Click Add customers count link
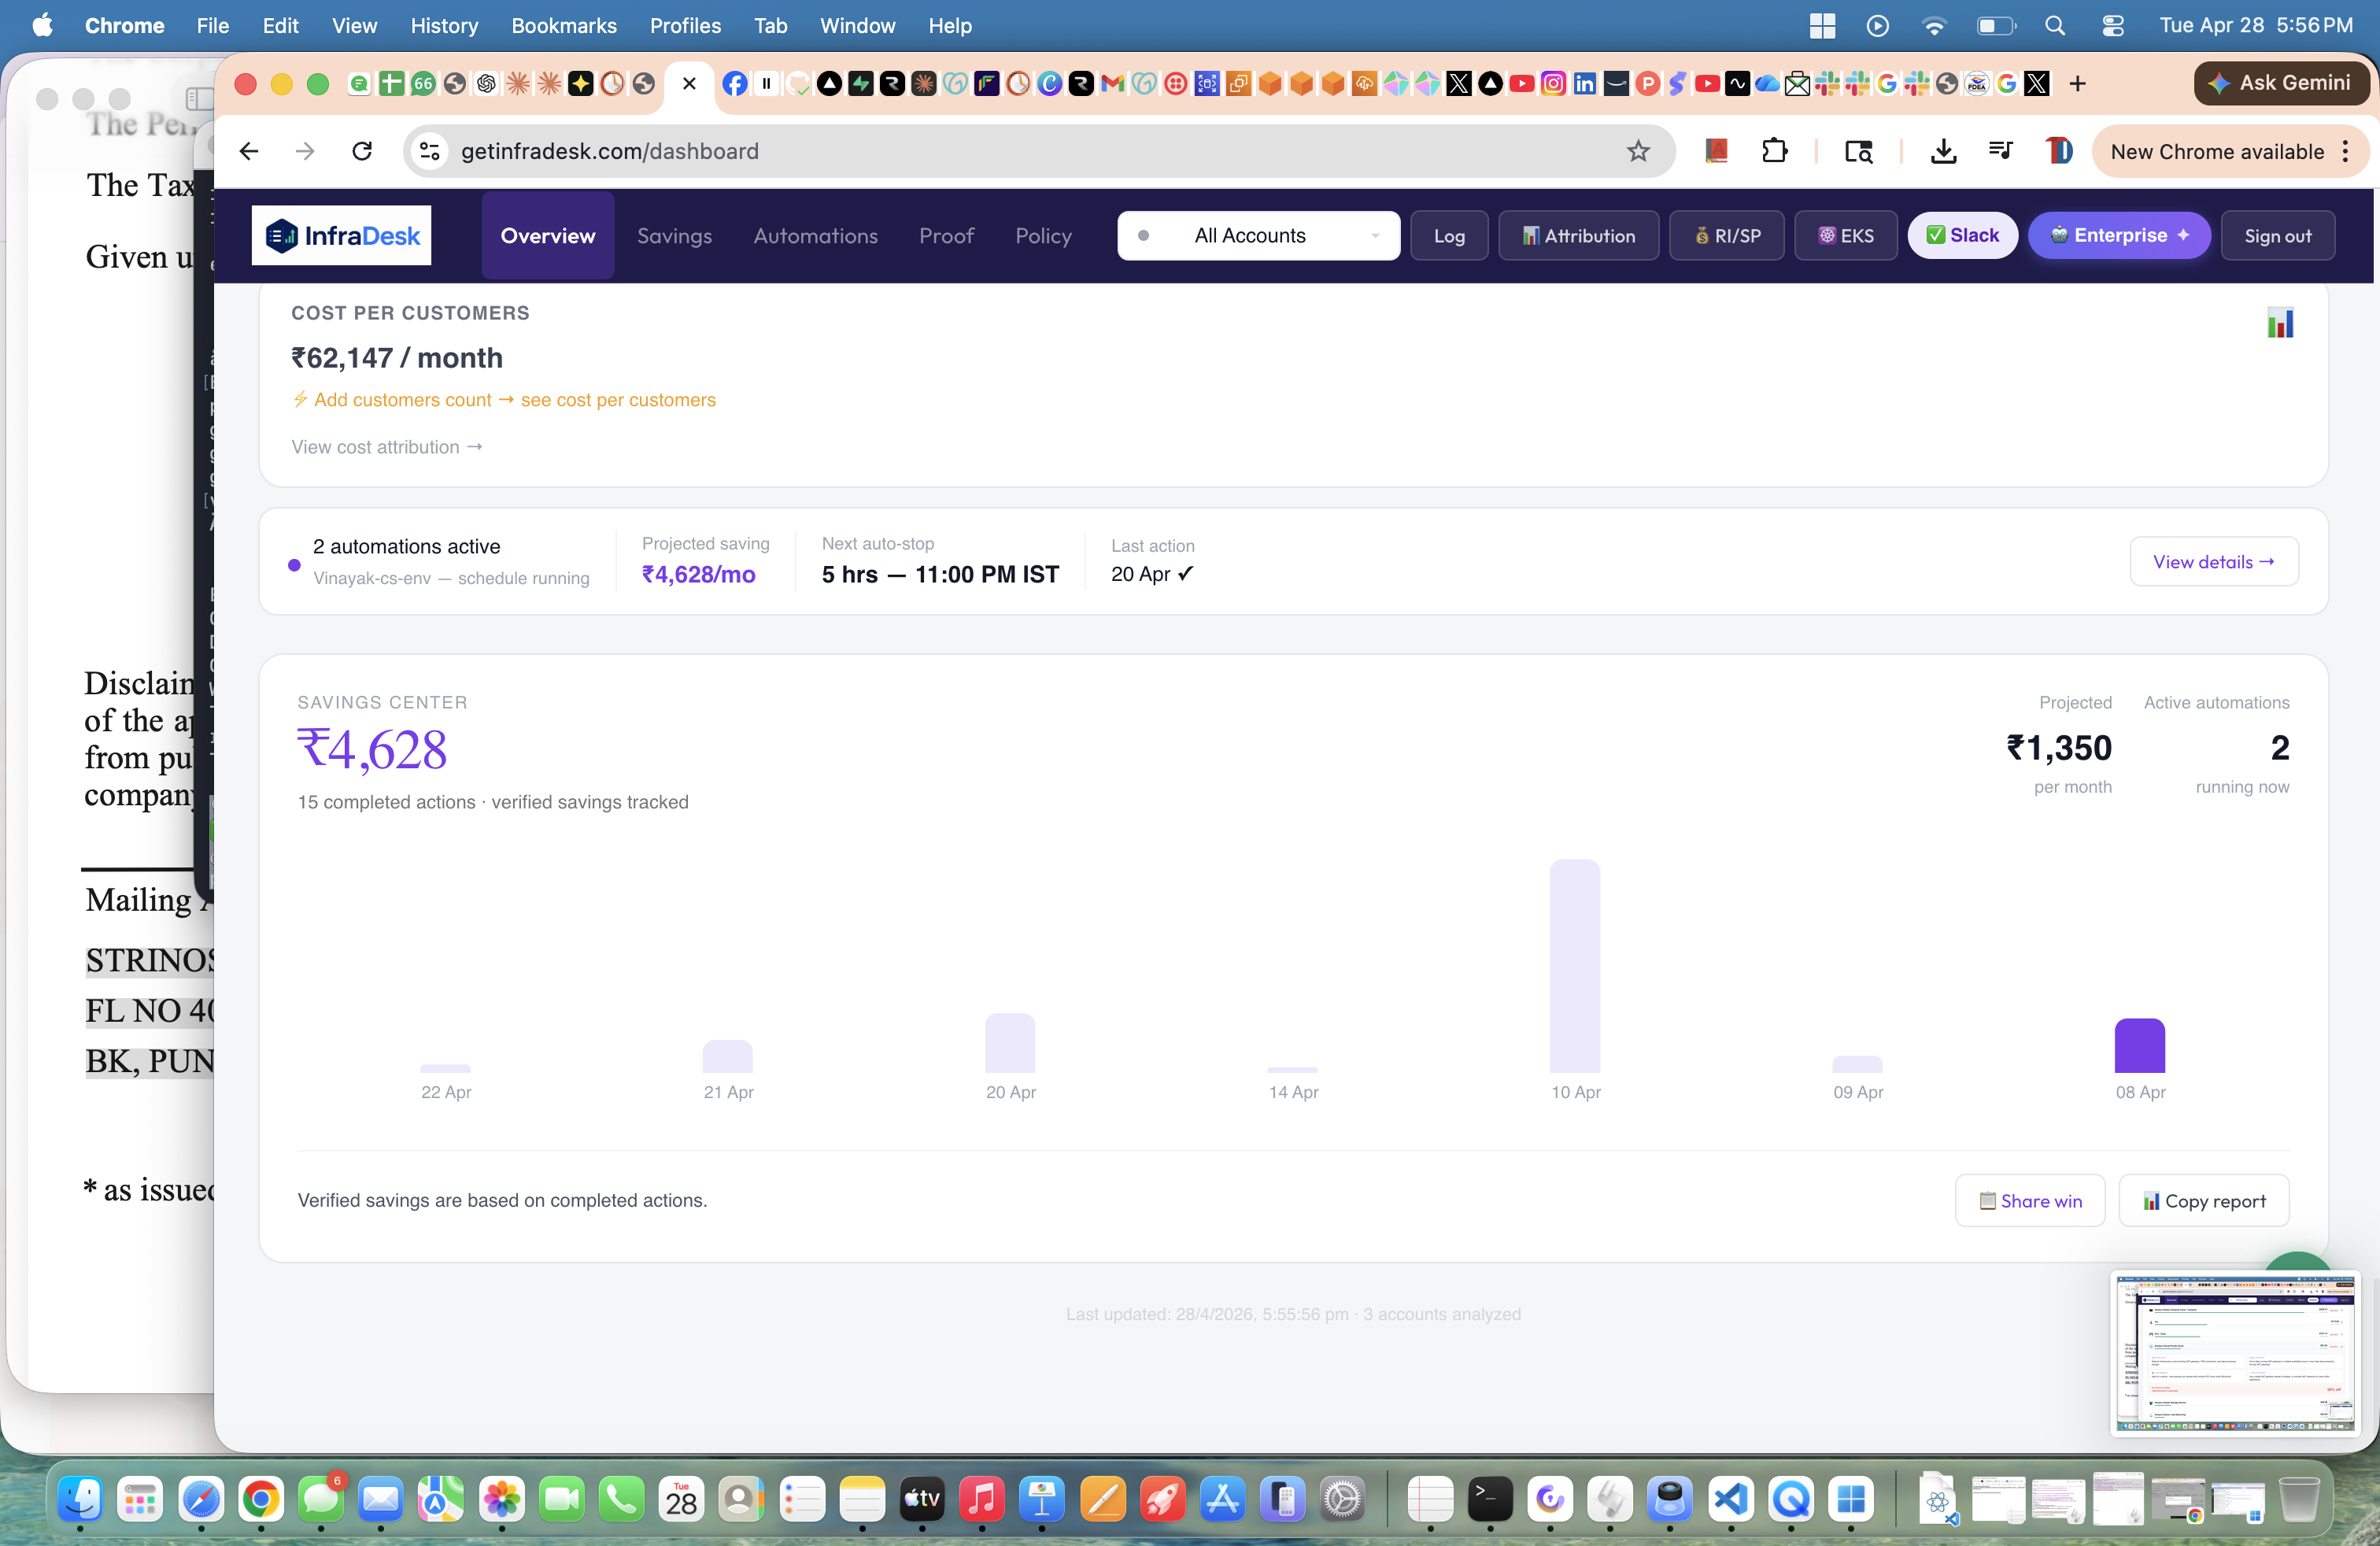Screen dimensions: 2380x1546 [504, 399]
